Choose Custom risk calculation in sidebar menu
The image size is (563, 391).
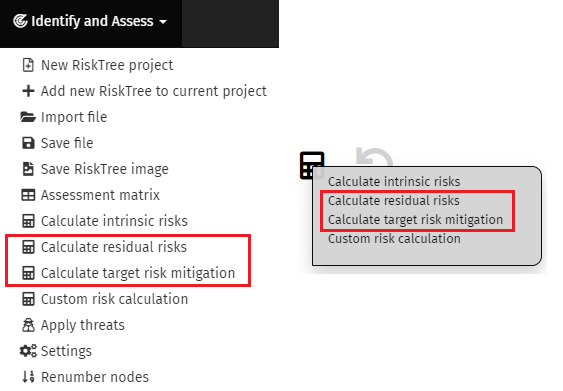click(114, 299)
